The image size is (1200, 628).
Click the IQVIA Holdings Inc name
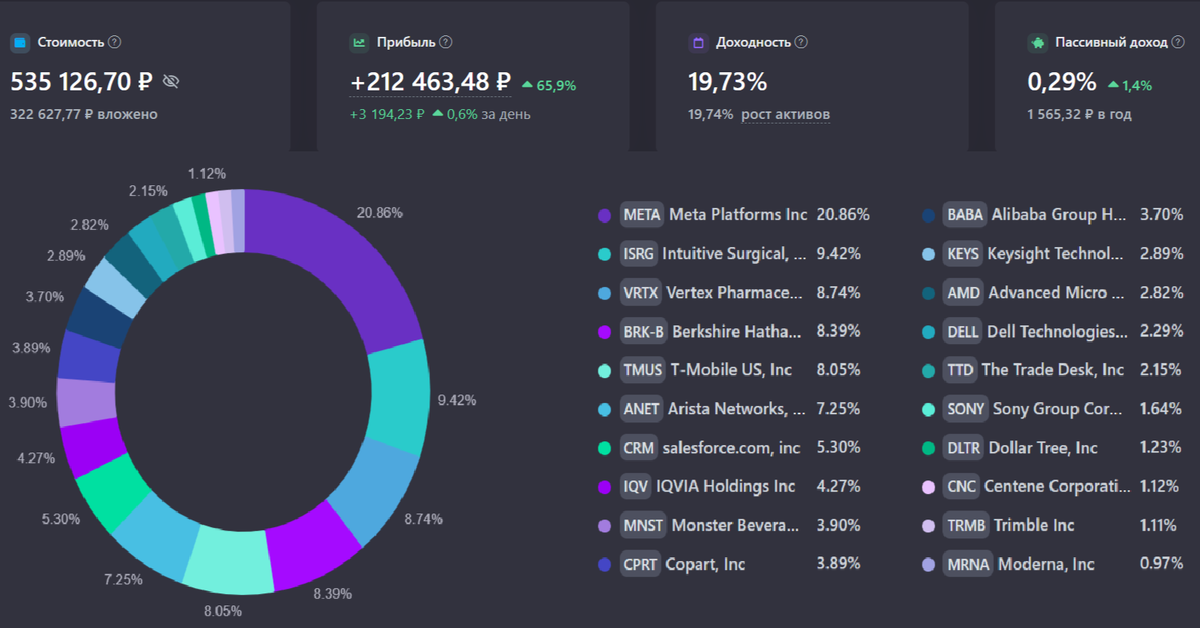coord(726,486)
